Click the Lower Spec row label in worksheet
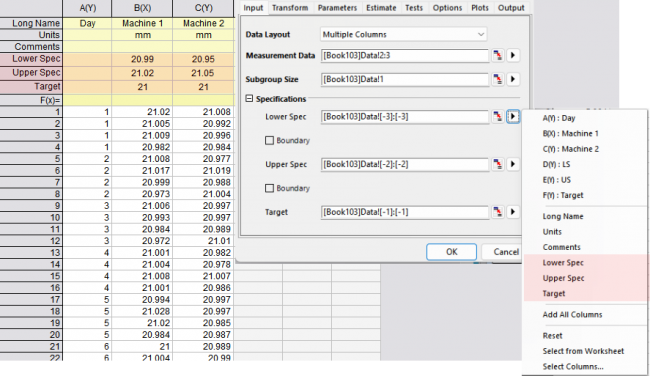The image size is (650, 376). point(31,59)
